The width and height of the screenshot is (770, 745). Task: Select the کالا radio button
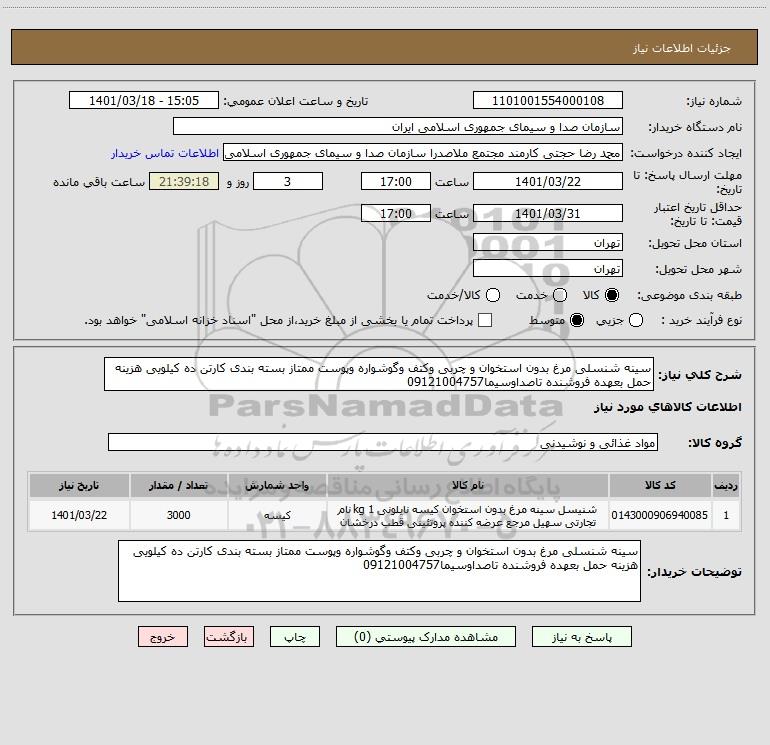tap(612, 295)
